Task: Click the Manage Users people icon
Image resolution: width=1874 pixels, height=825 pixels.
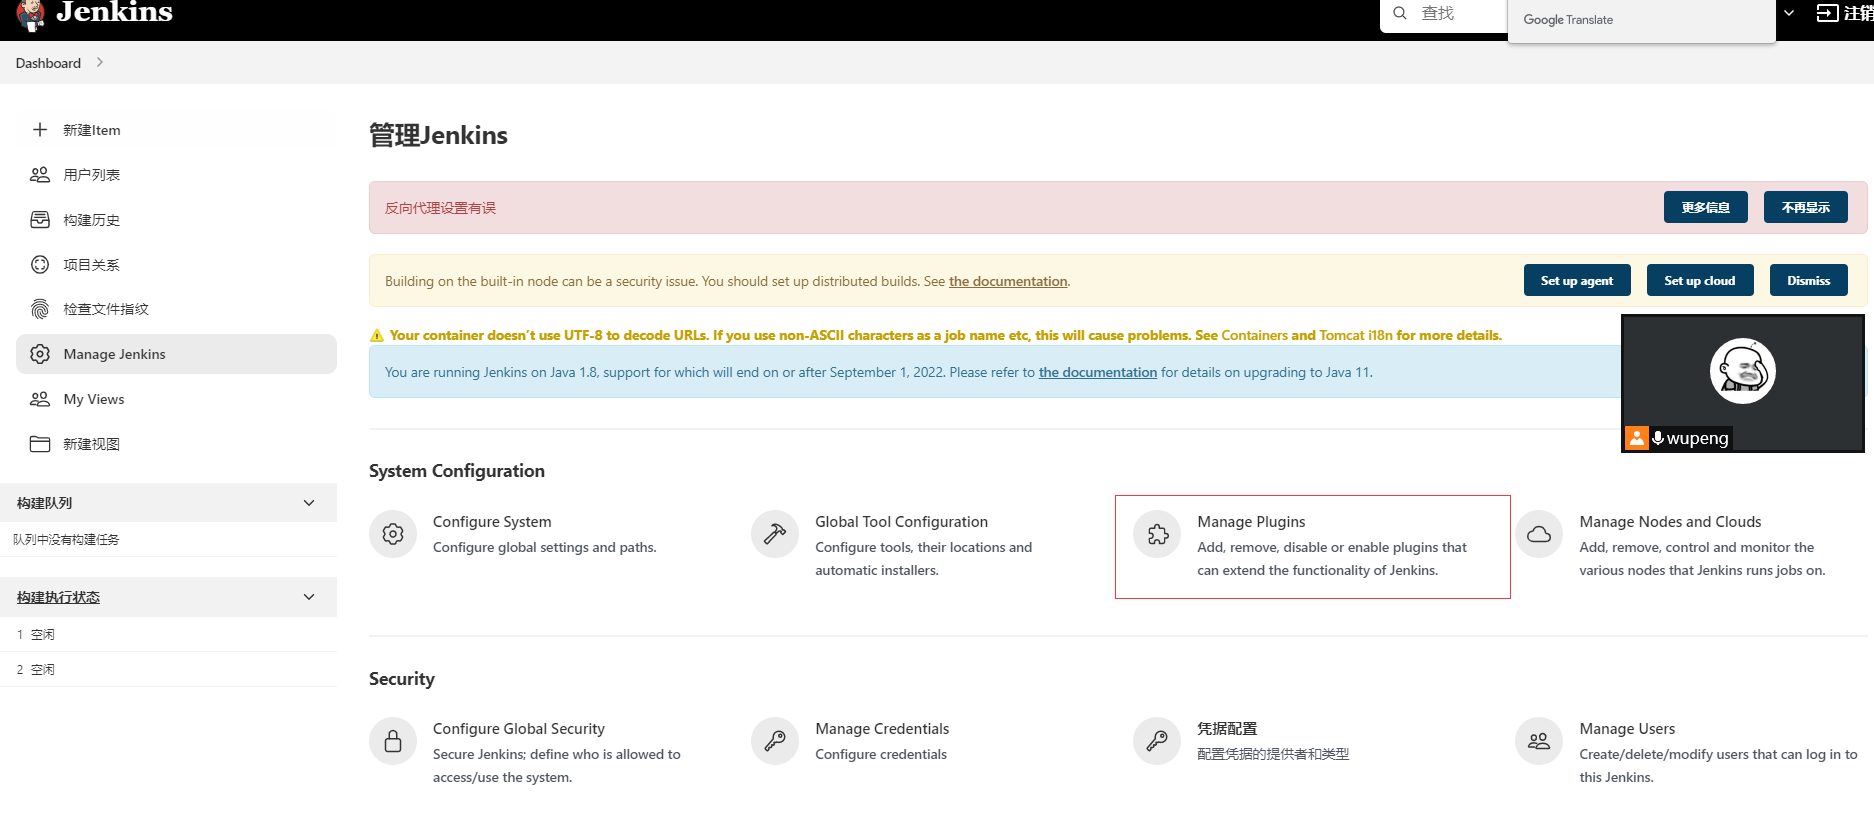Action: pos(1539,741)
